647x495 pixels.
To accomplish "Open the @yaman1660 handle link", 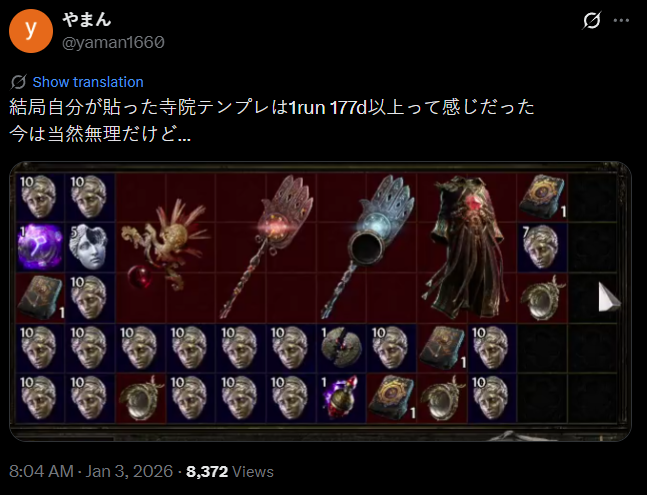I will (113, 42).
